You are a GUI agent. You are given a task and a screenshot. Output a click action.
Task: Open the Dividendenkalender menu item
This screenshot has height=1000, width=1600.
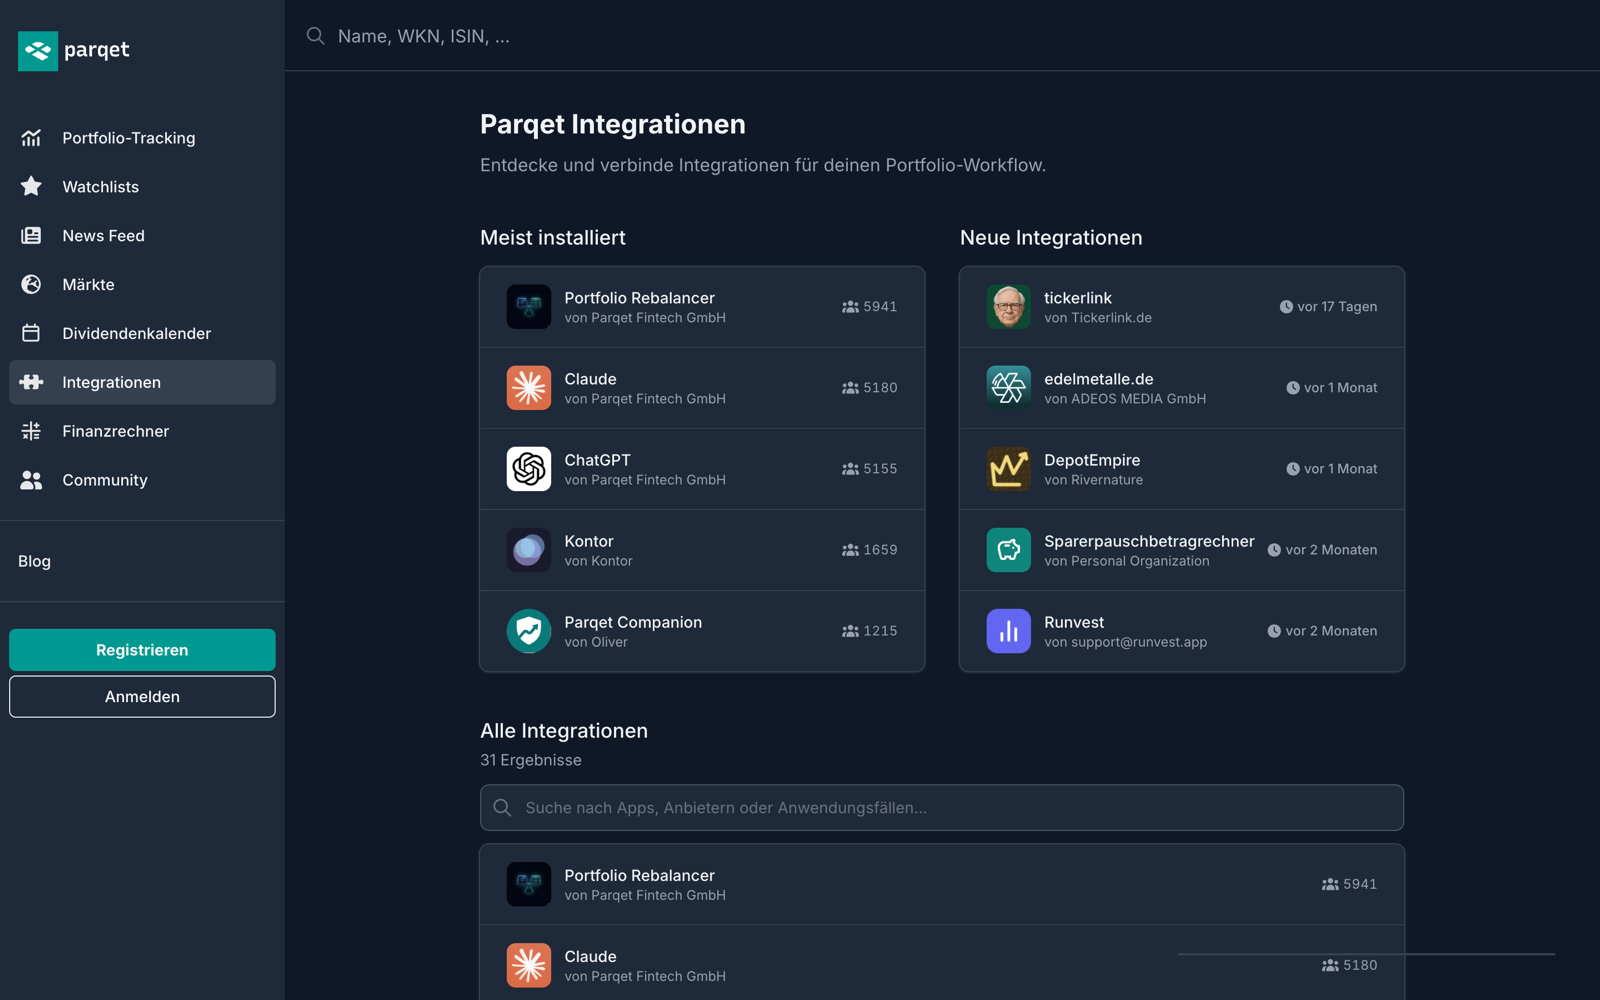pyautogui.click(x=142, y=333)
